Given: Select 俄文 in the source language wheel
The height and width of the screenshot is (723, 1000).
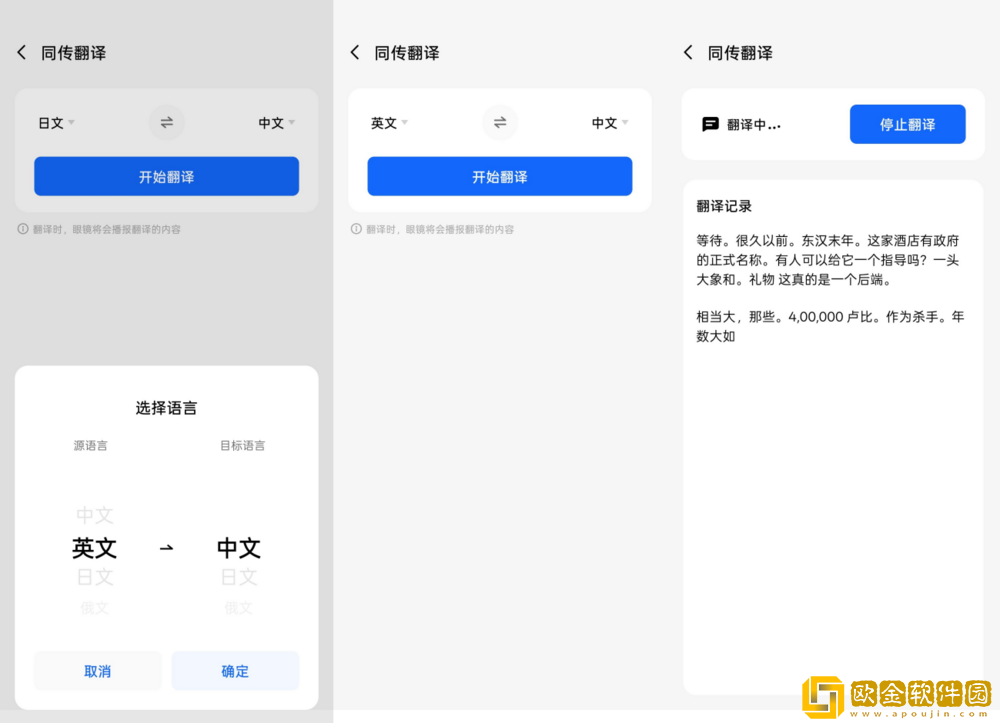Looking at the screenshot, I should coord(93,607).
